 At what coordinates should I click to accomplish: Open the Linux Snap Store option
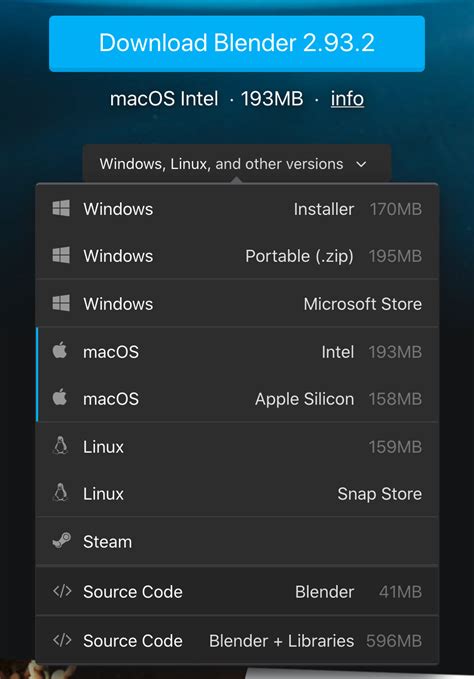237,494
